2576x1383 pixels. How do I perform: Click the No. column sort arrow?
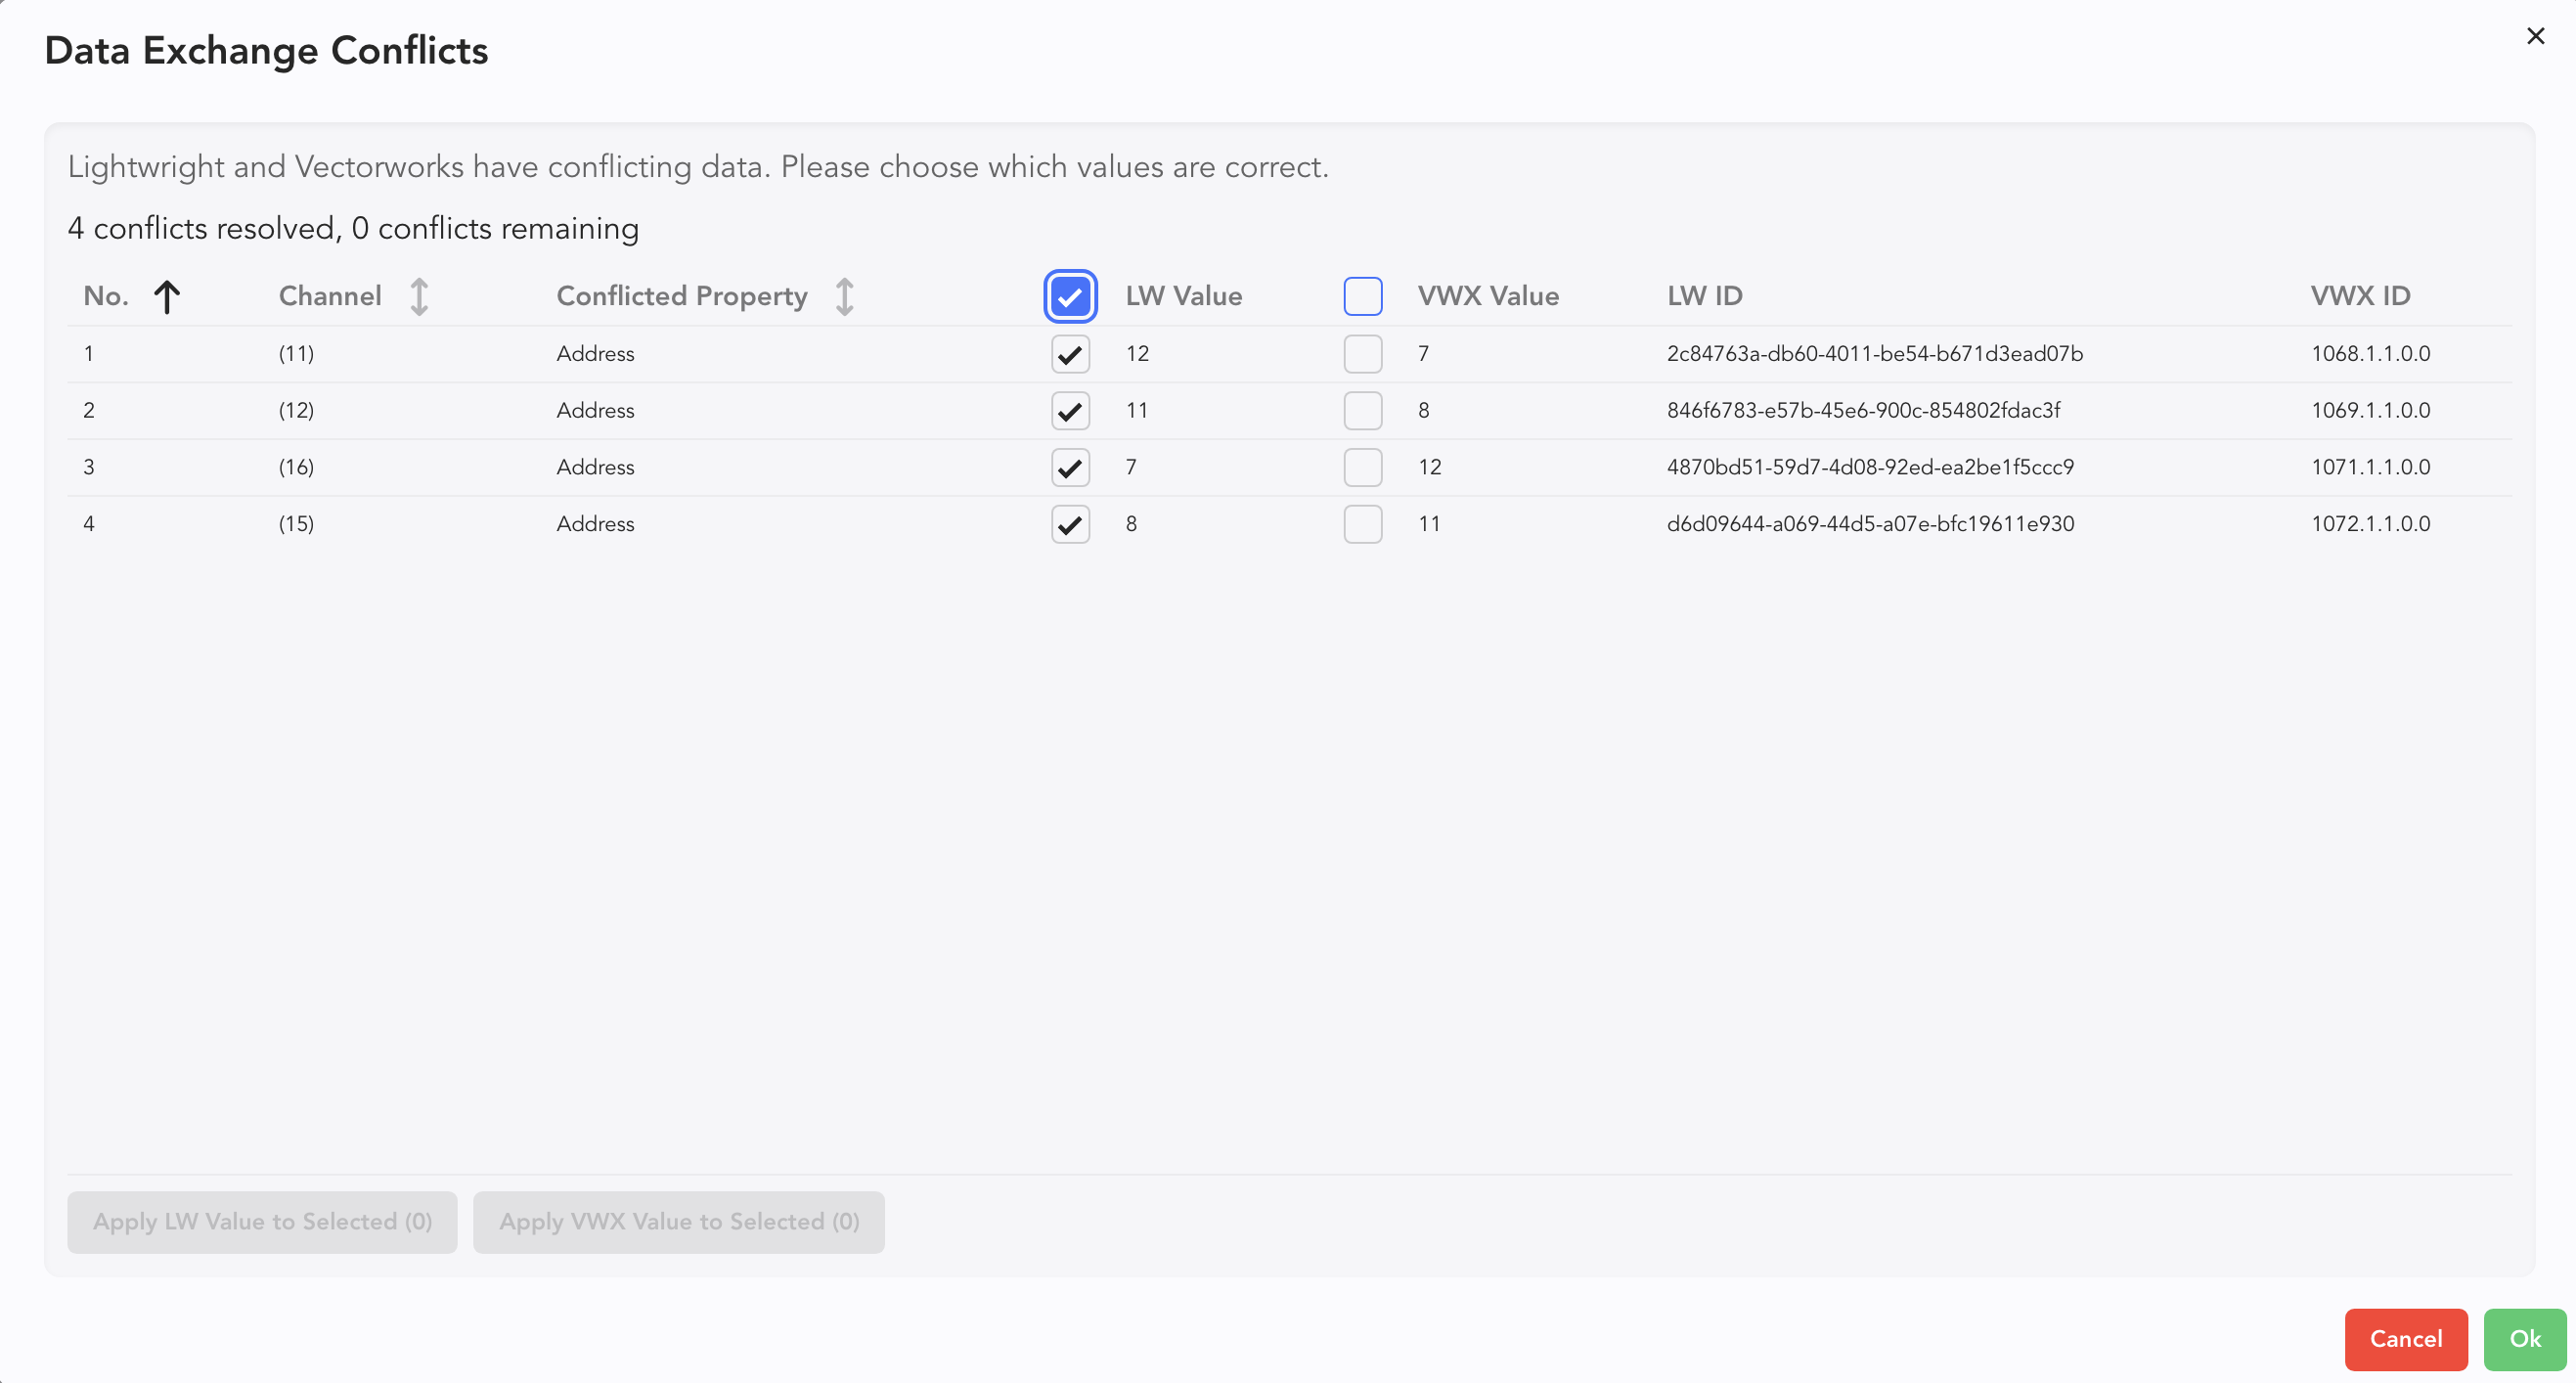click(x=167, y=296)
